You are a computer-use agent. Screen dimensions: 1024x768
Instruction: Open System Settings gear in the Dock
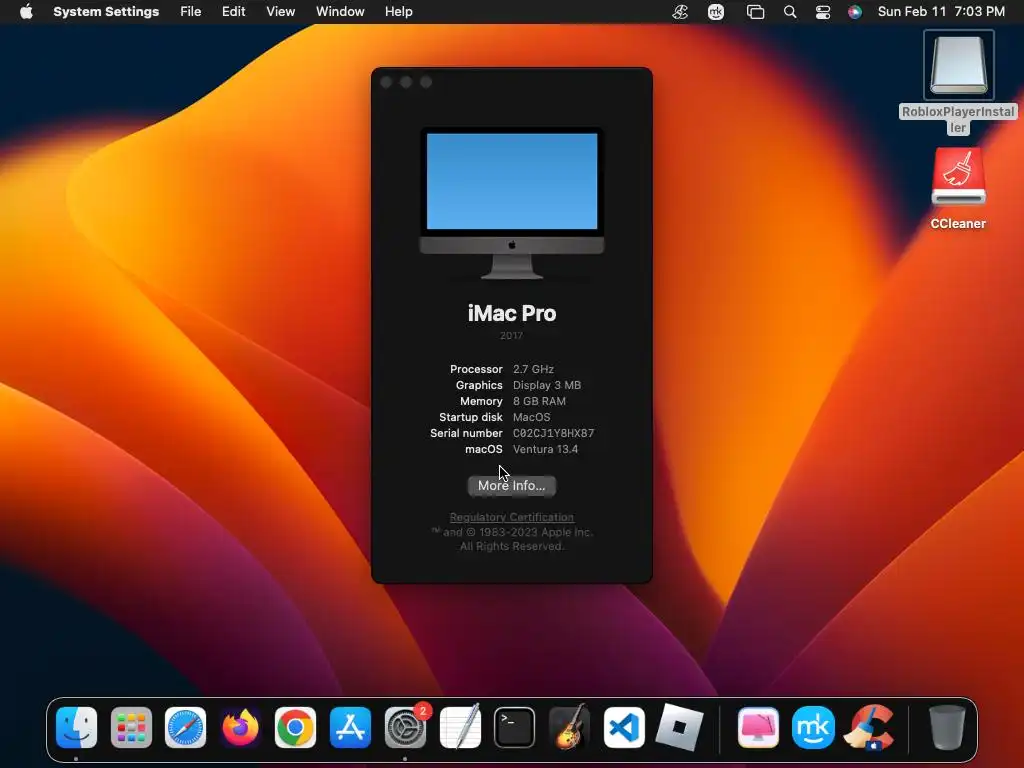point(405,727)
